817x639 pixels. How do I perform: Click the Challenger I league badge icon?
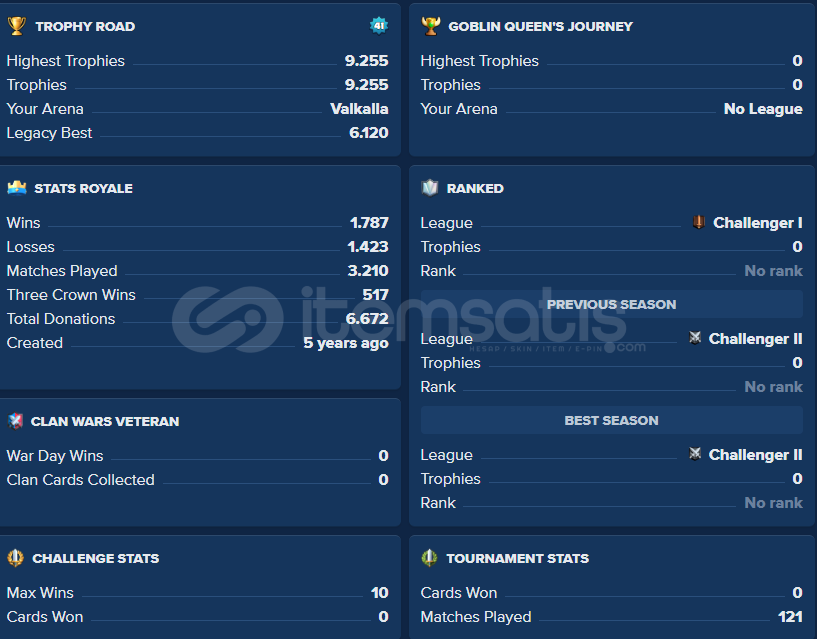pos(699,223)
